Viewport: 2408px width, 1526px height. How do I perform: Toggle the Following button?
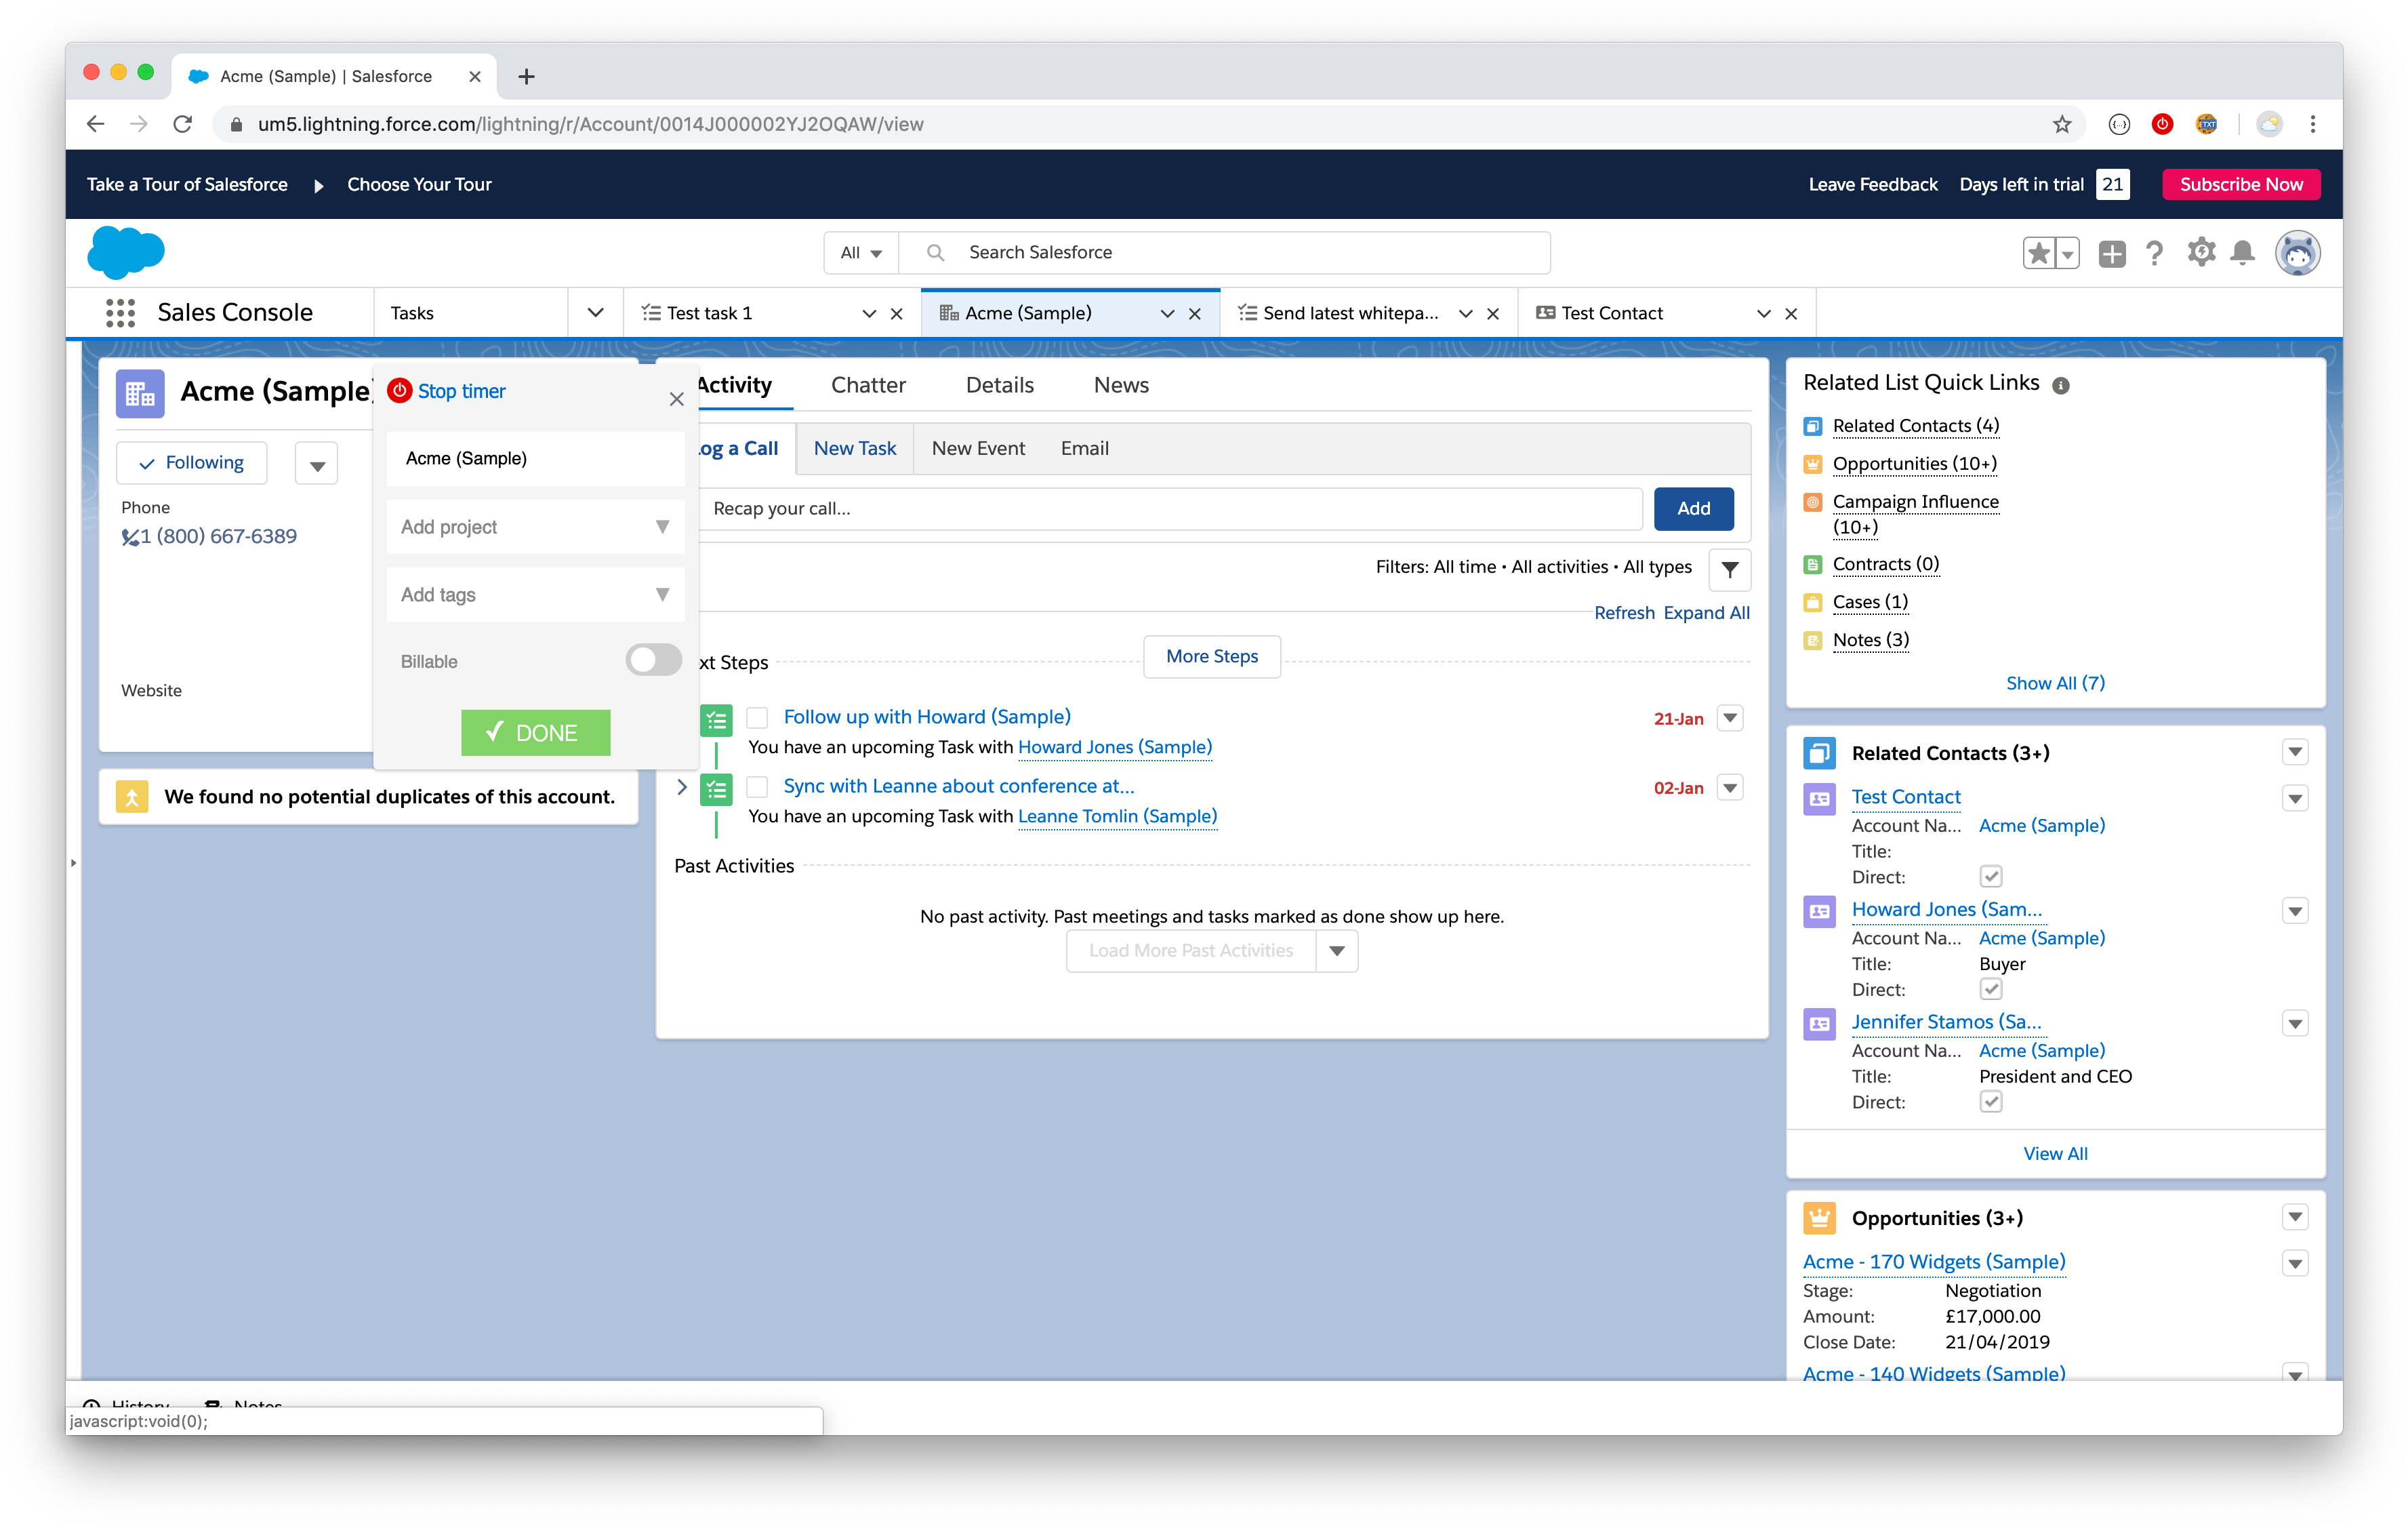(x=192, y=463)
